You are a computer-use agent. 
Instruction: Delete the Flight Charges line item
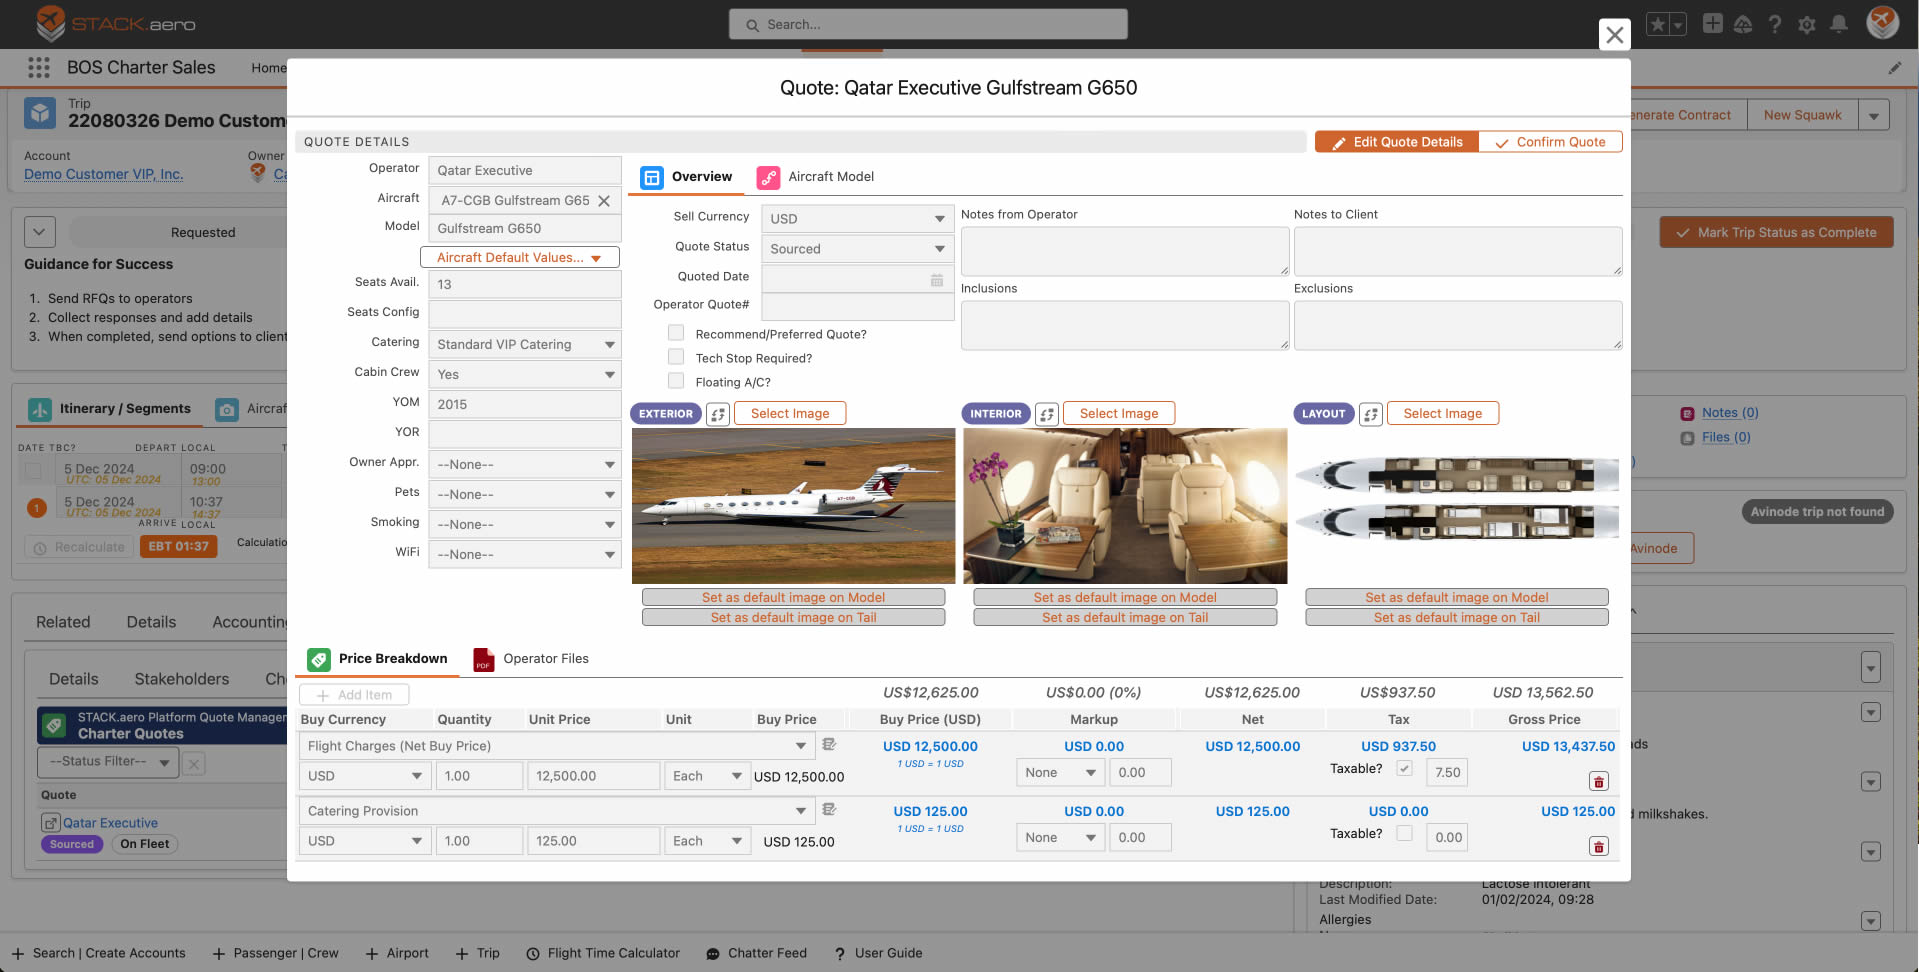pos(1599,782)
